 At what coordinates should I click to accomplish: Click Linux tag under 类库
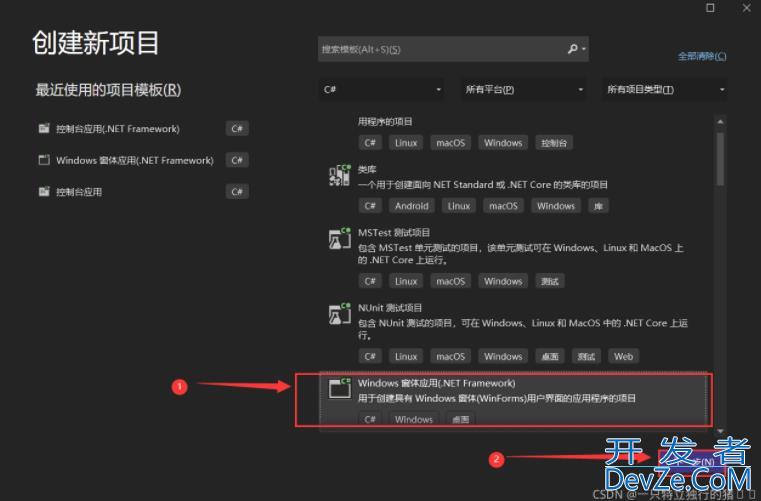click(x=459, y=206)
